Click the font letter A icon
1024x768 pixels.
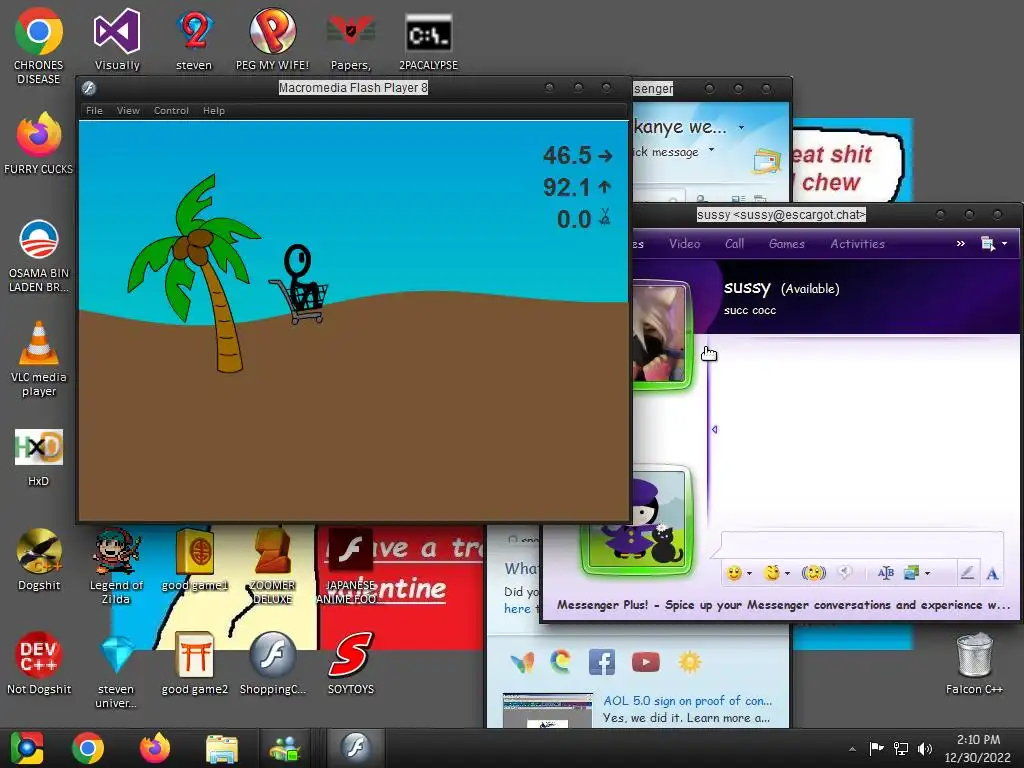pyautogui.click(x=992, y=574)
